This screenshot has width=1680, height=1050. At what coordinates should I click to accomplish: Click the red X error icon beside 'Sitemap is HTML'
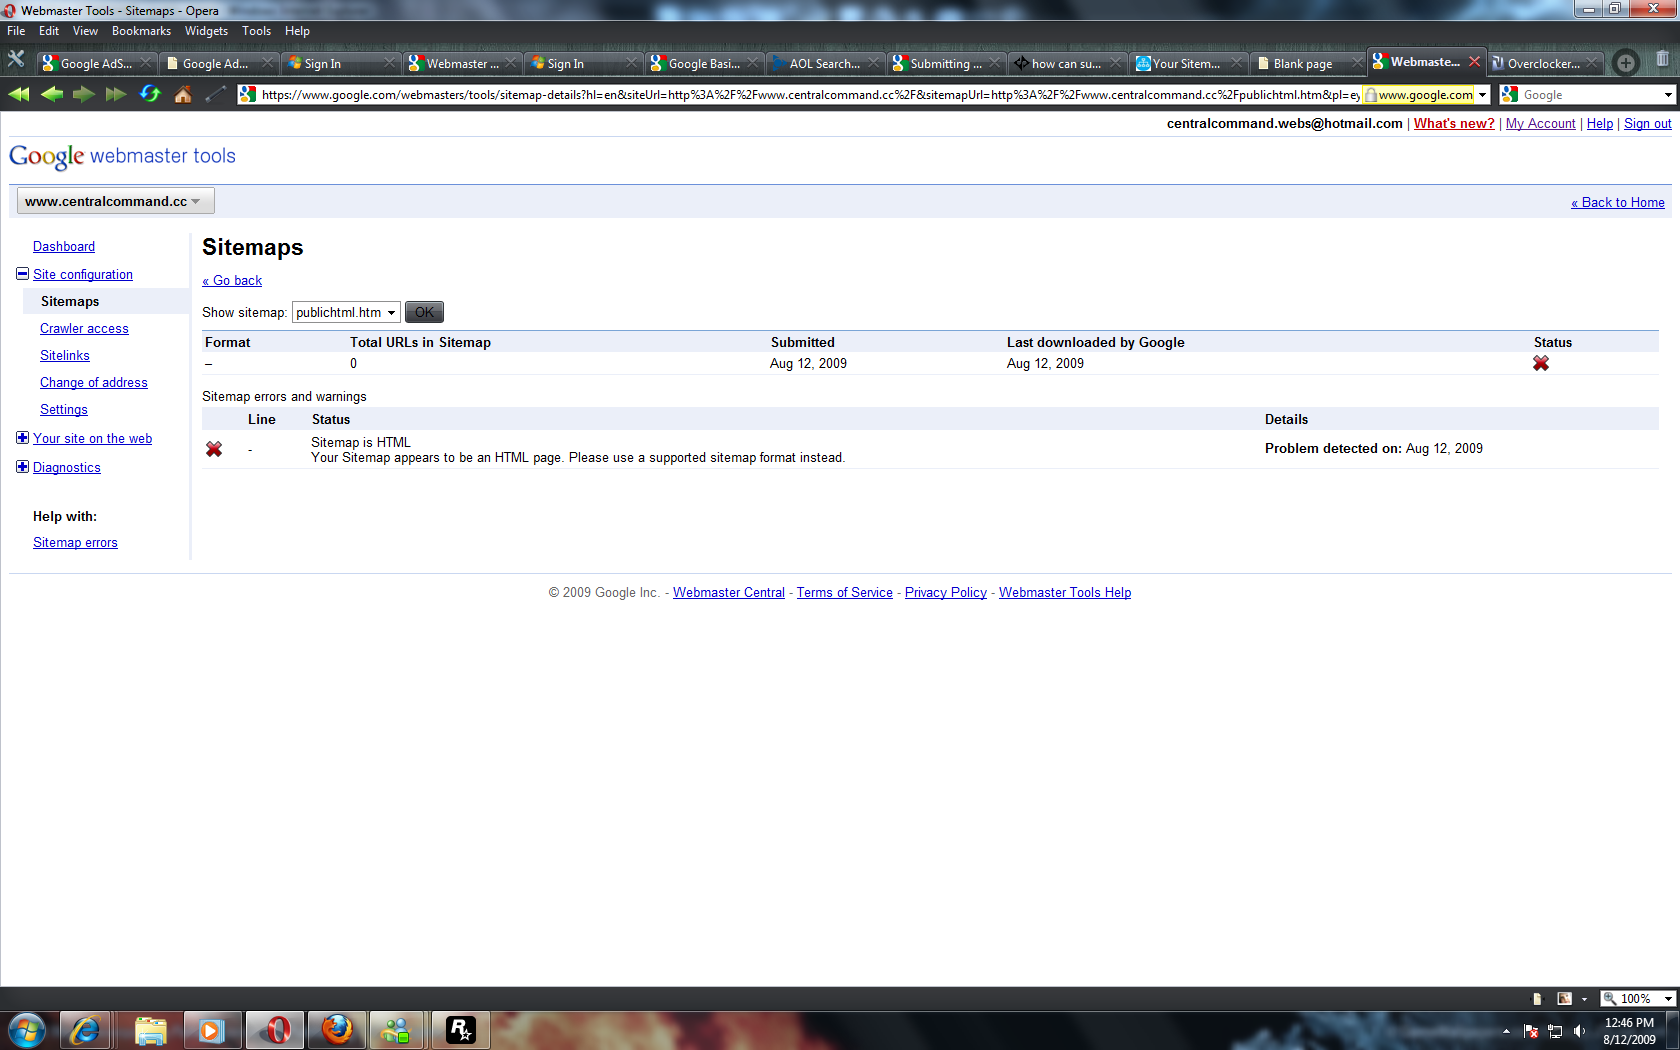point(214,449)
